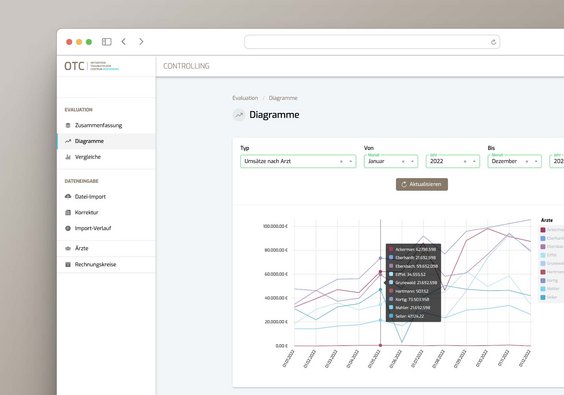Clear the Dezember month selection
Viewport: 564px width, 395px height.
[527, 162]
